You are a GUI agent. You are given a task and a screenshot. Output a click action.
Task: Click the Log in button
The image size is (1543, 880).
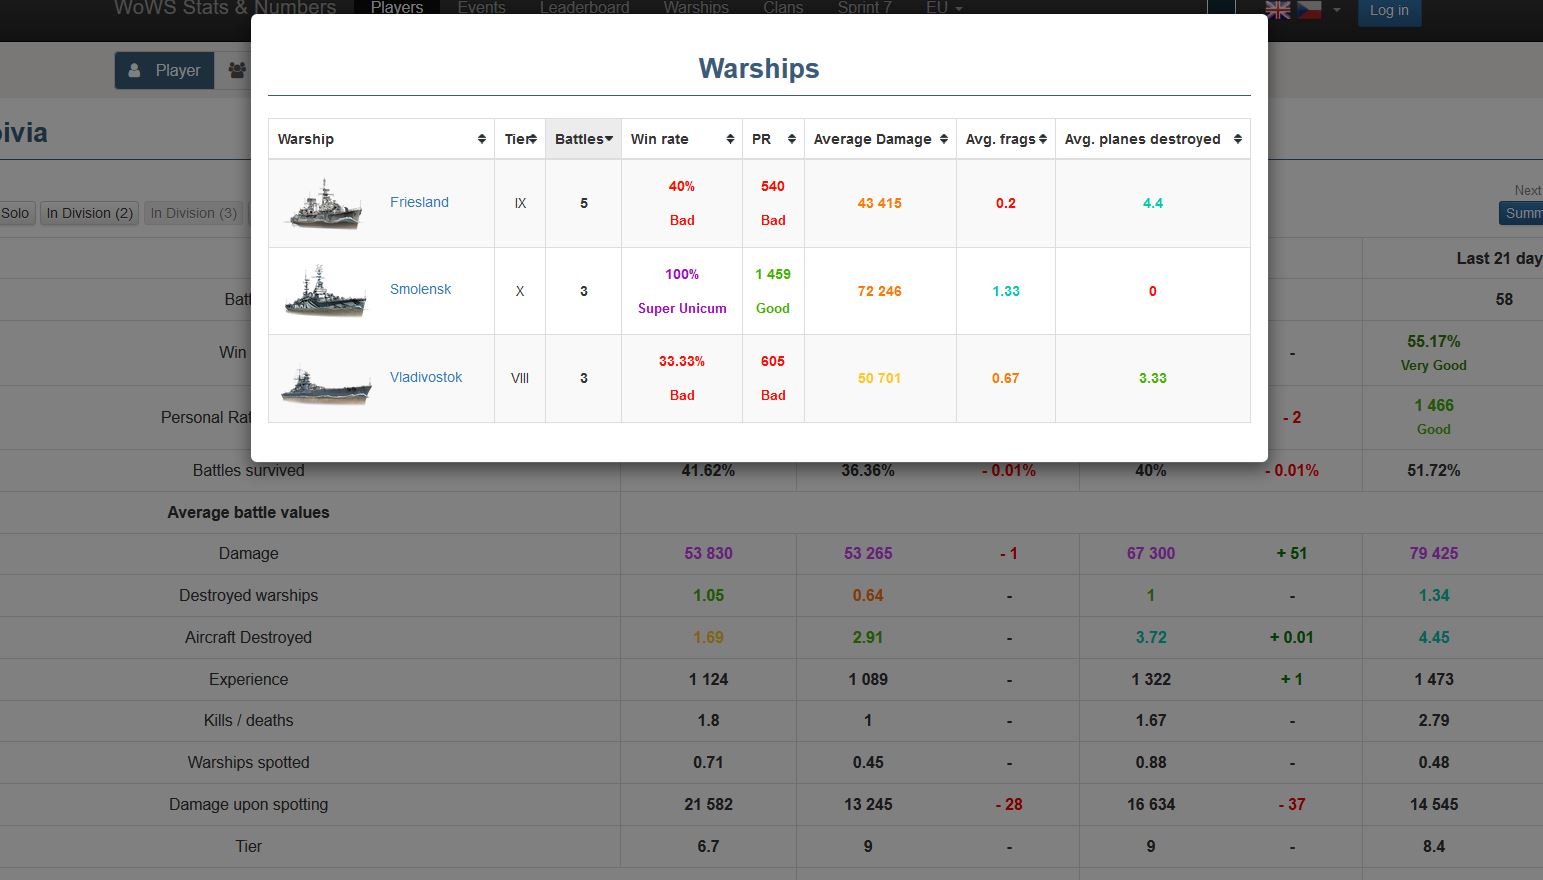pos(1389,11)
